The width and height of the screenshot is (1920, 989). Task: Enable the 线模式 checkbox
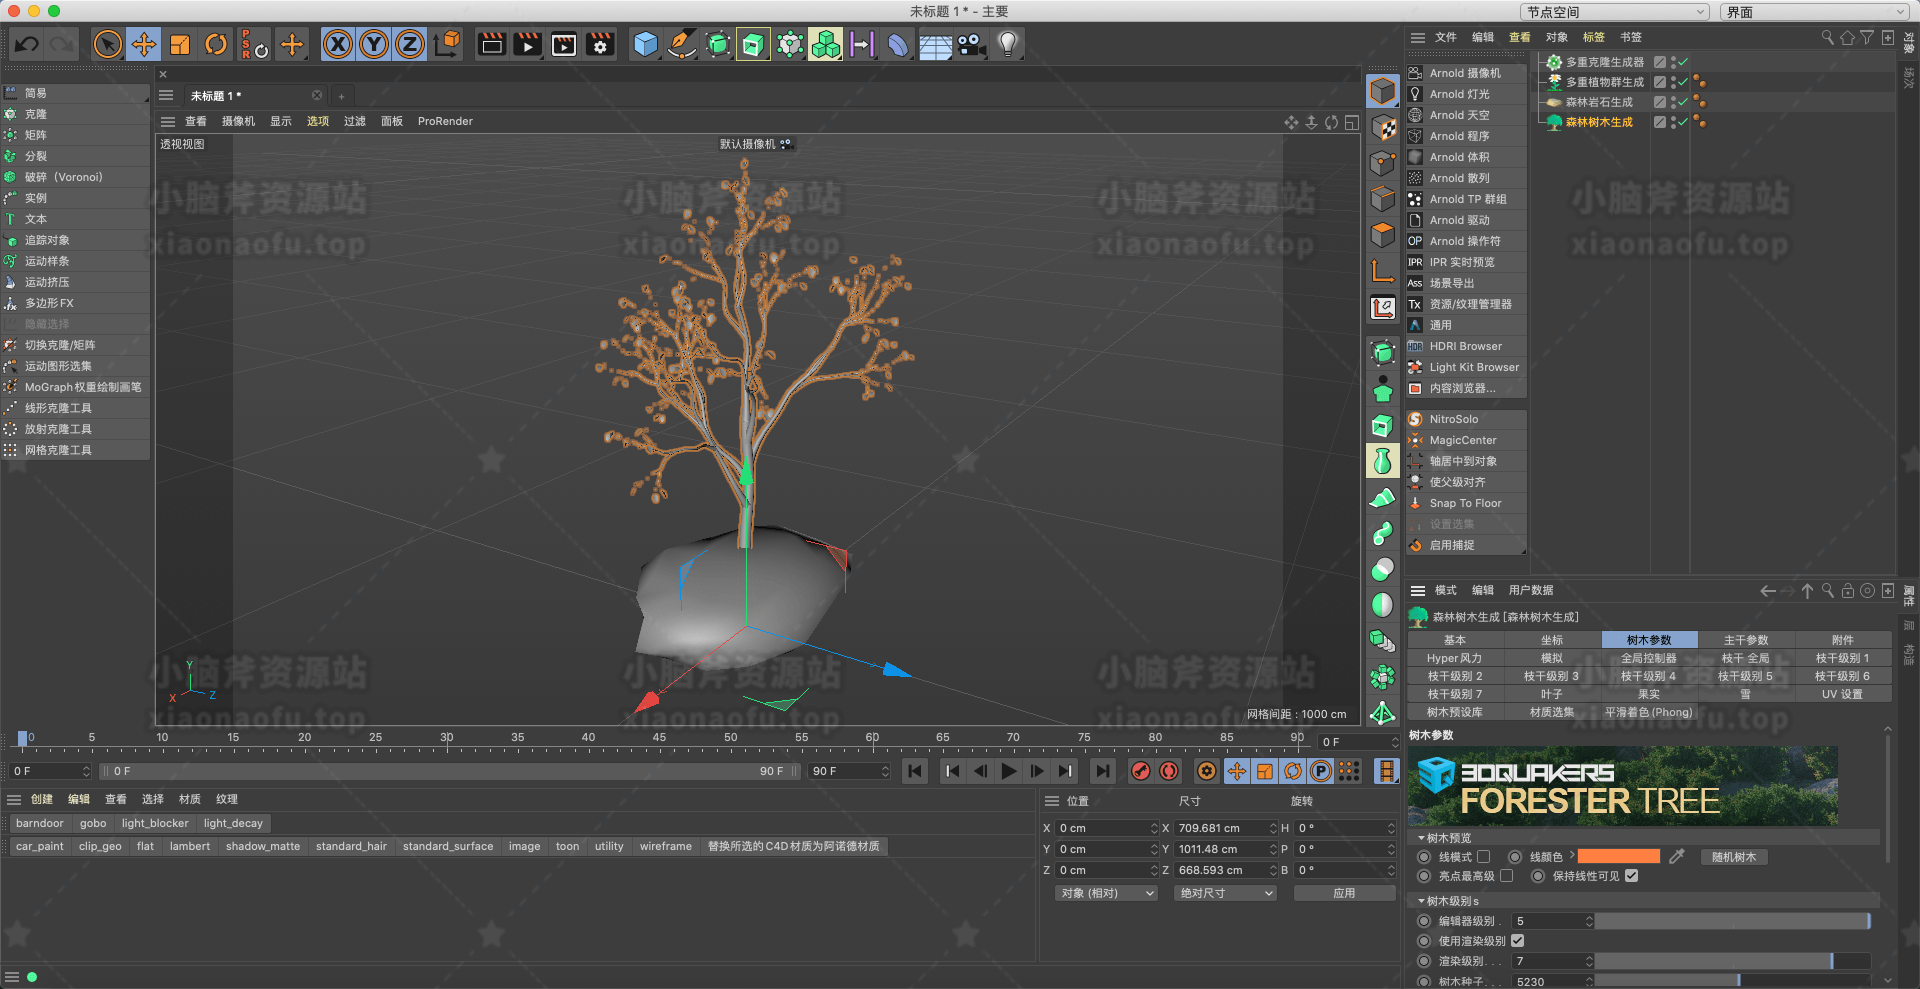(x=1484, y=857)
